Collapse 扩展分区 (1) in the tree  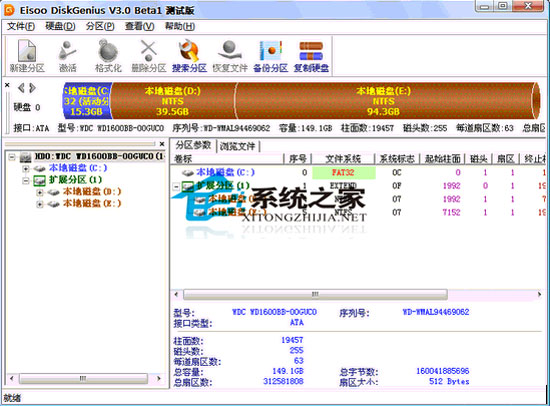pyautogui.click(x=26, y=181)
